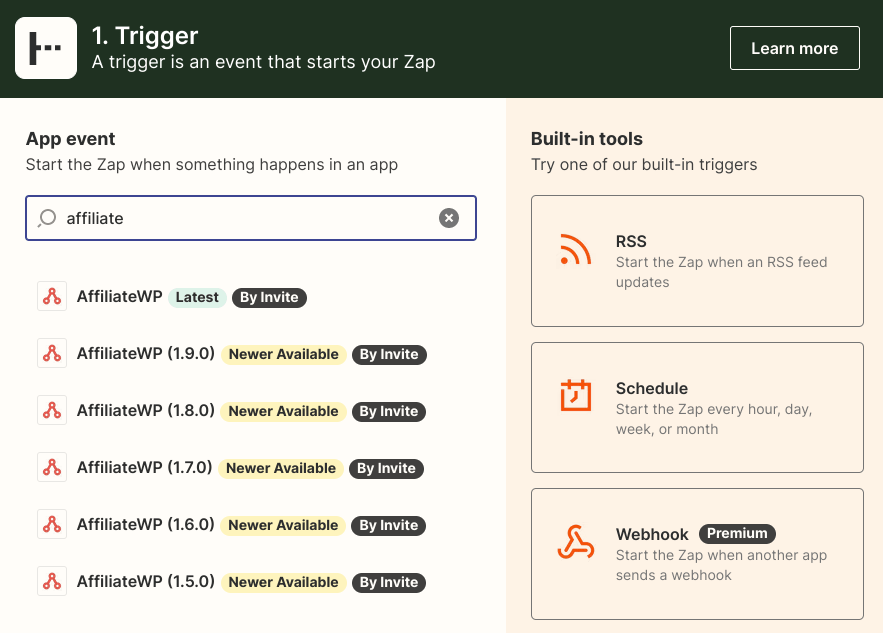Viewport: 883px width, 633px height.
Task: Click the Zapier trigger logo icon
Action: click(x=46, y=48)
